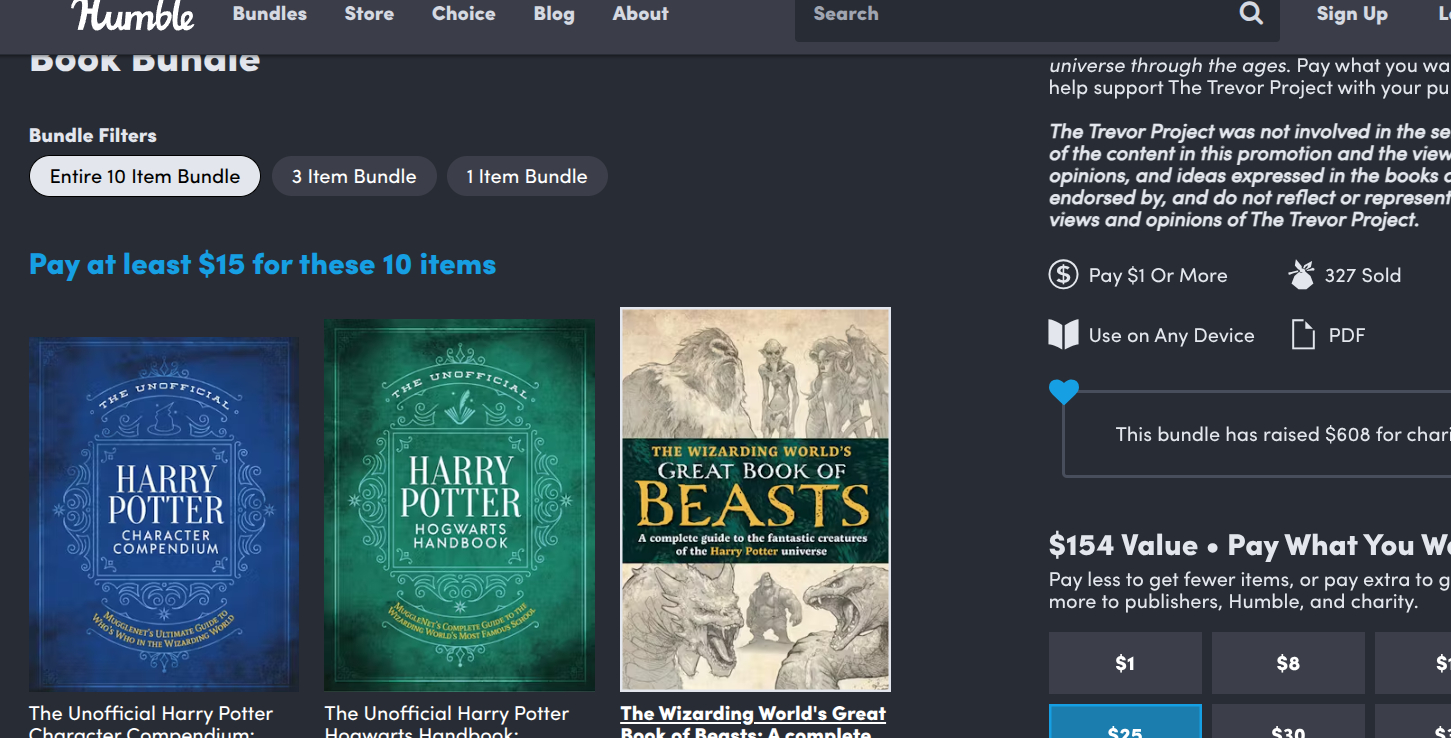Choose the 1 Item Bundle filter
The width and height of the screenshot is (1451, 738).
coord(527,176)
